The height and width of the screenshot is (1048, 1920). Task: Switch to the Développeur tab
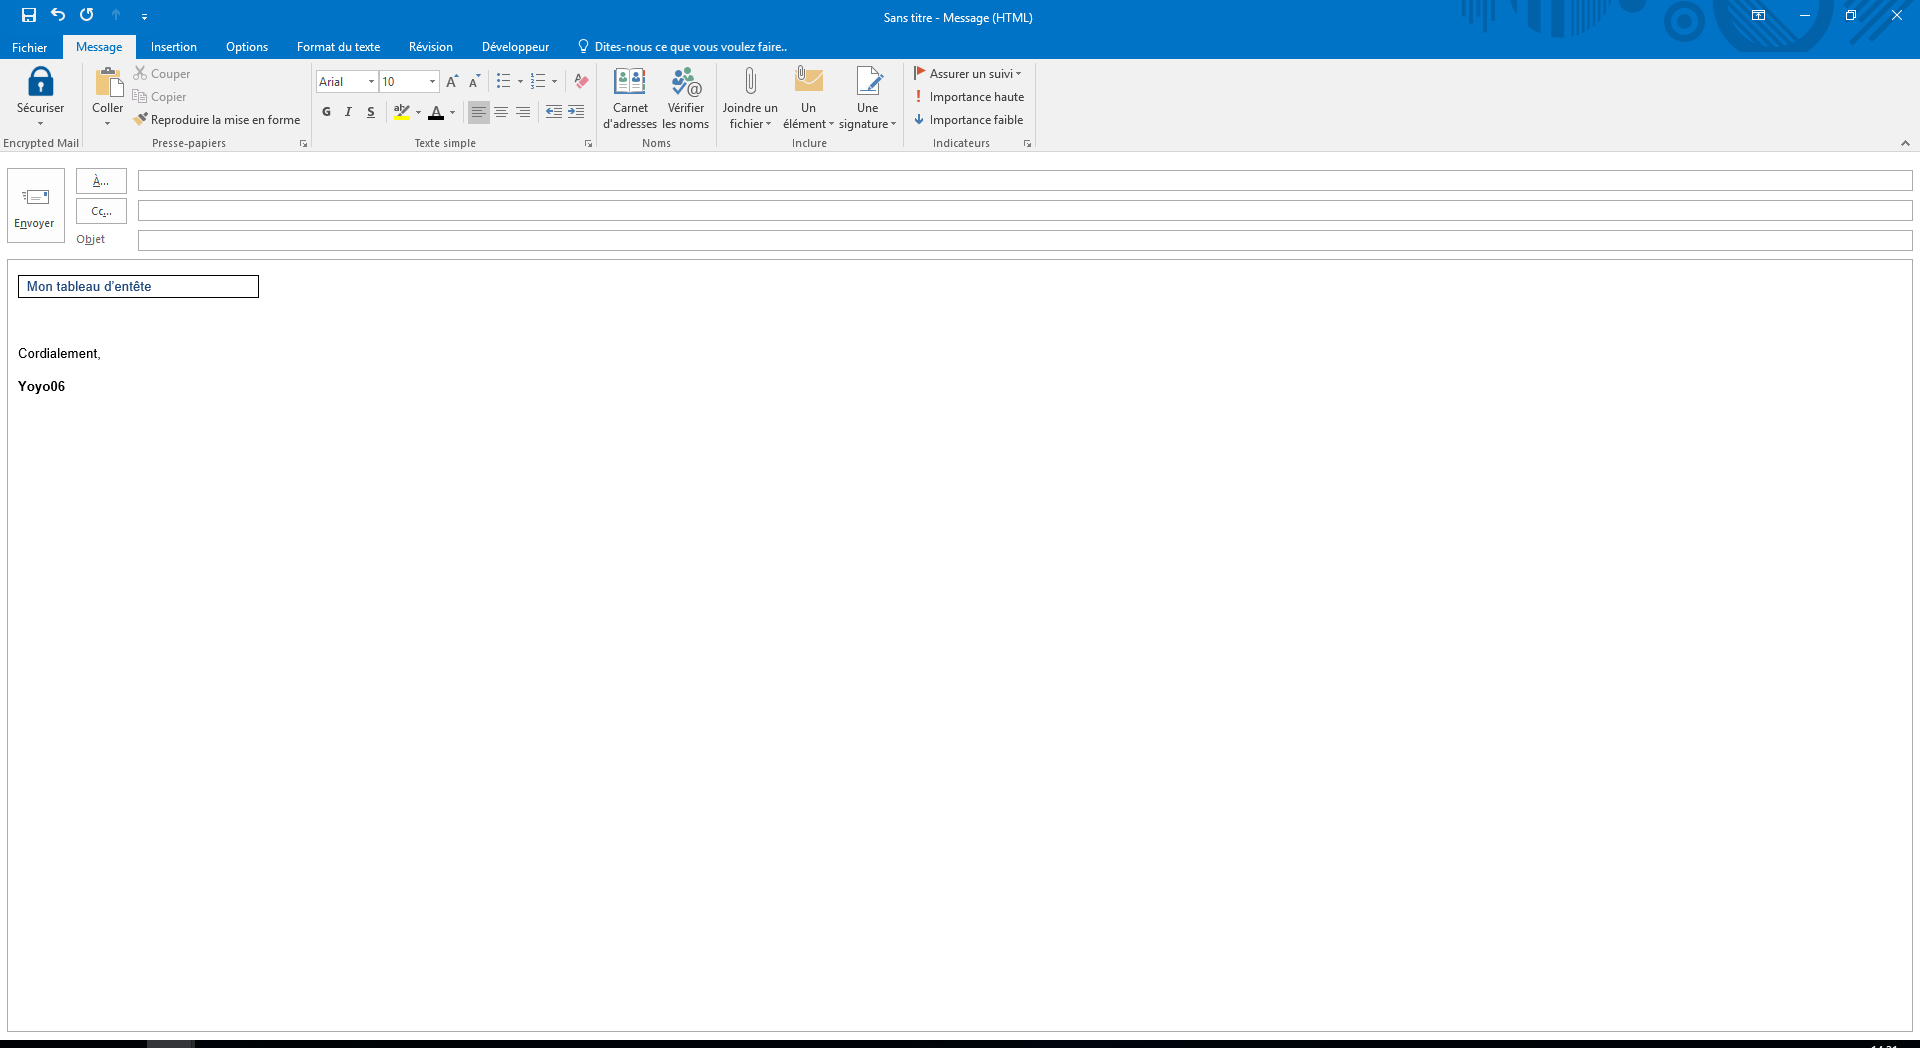coord(515,47)
